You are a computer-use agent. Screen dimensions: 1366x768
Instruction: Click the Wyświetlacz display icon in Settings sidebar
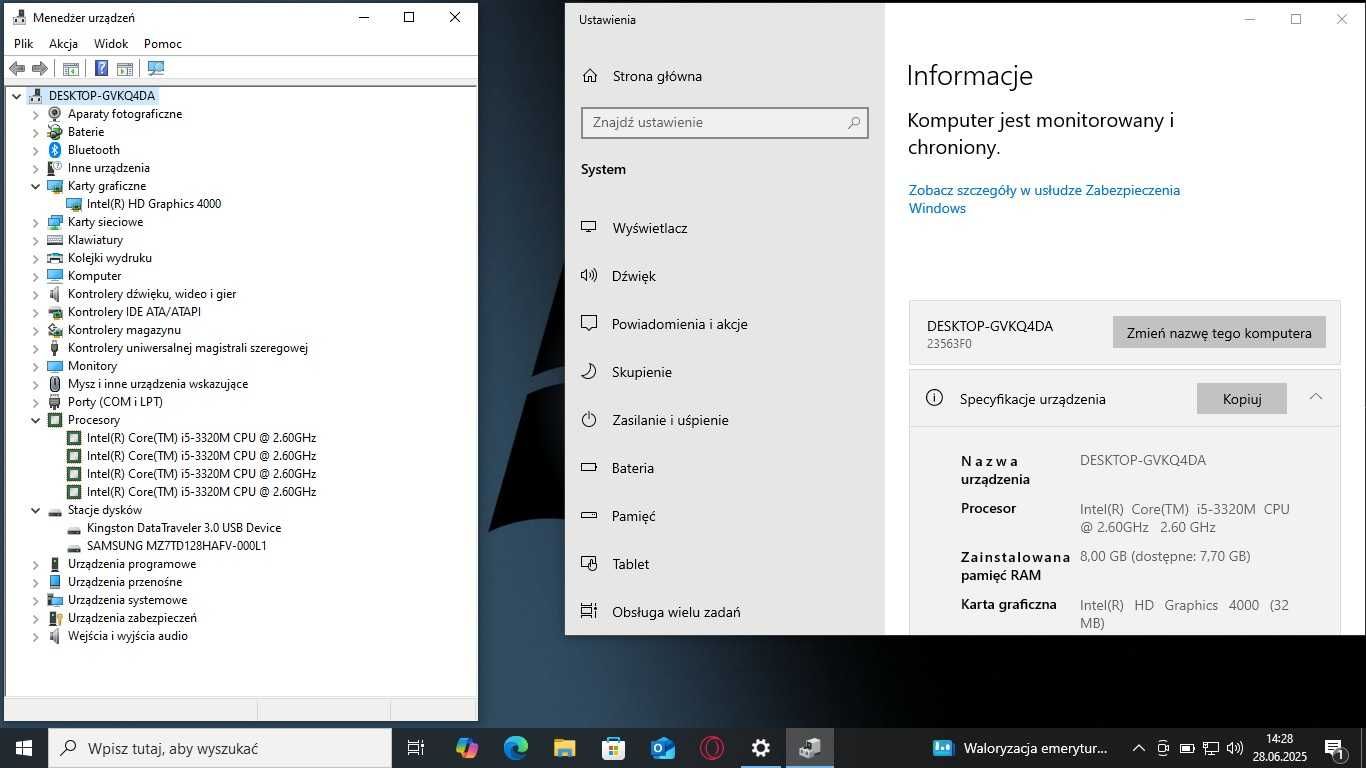tap(589, 227)
